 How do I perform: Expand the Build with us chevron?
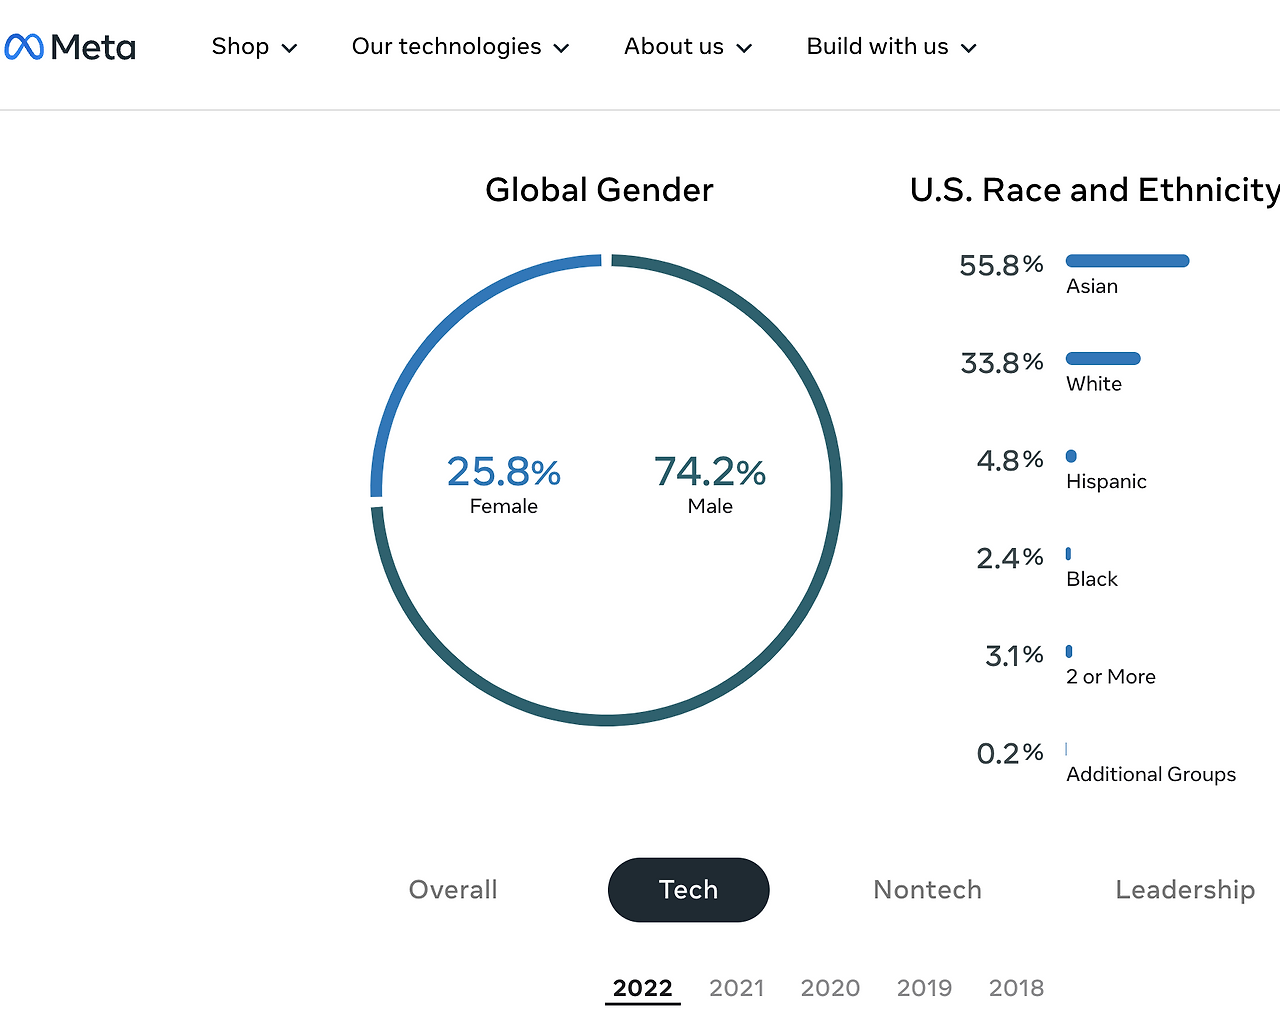point(968,48)
